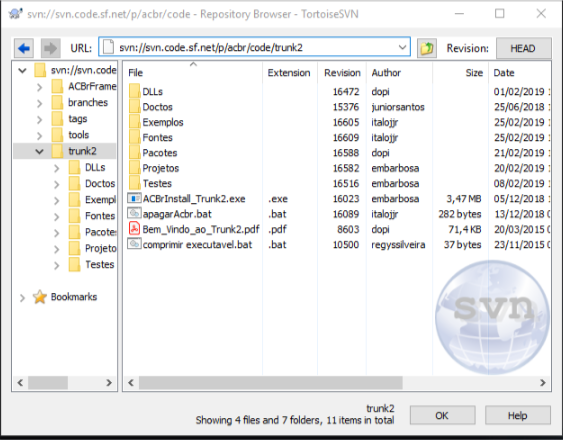Sort by the Author column header
Image resolution: width=563 pixels, height=440 pixels.
point(399,73)
